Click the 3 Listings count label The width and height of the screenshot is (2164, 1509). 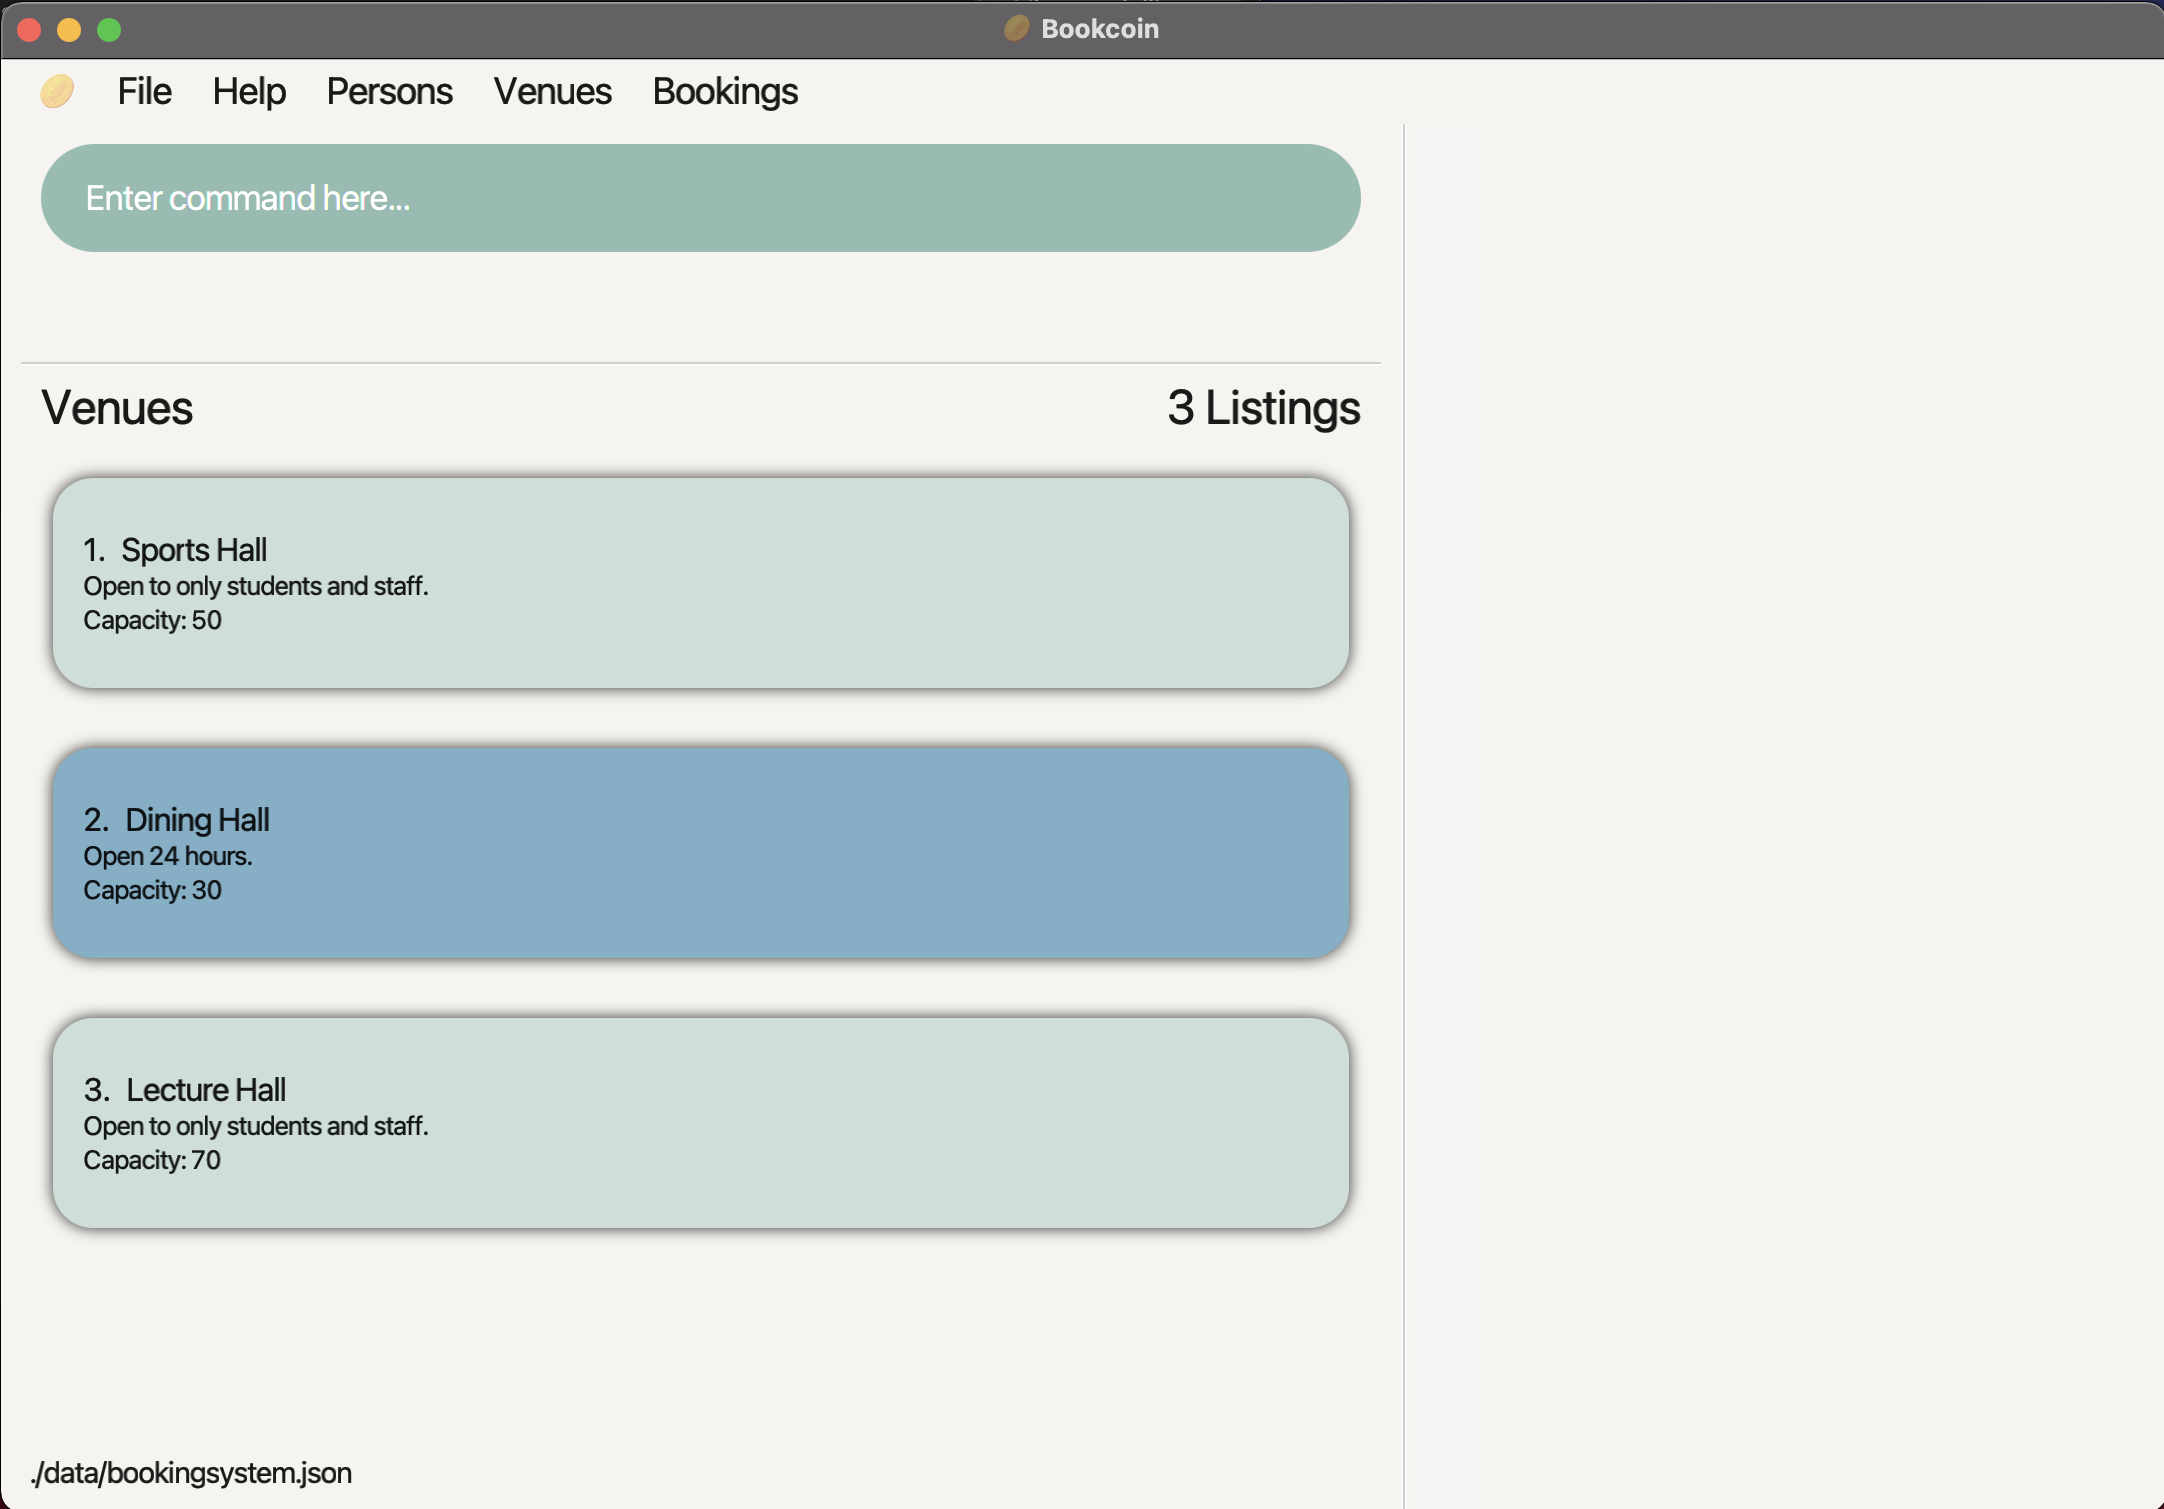(x=1263, y=408)
